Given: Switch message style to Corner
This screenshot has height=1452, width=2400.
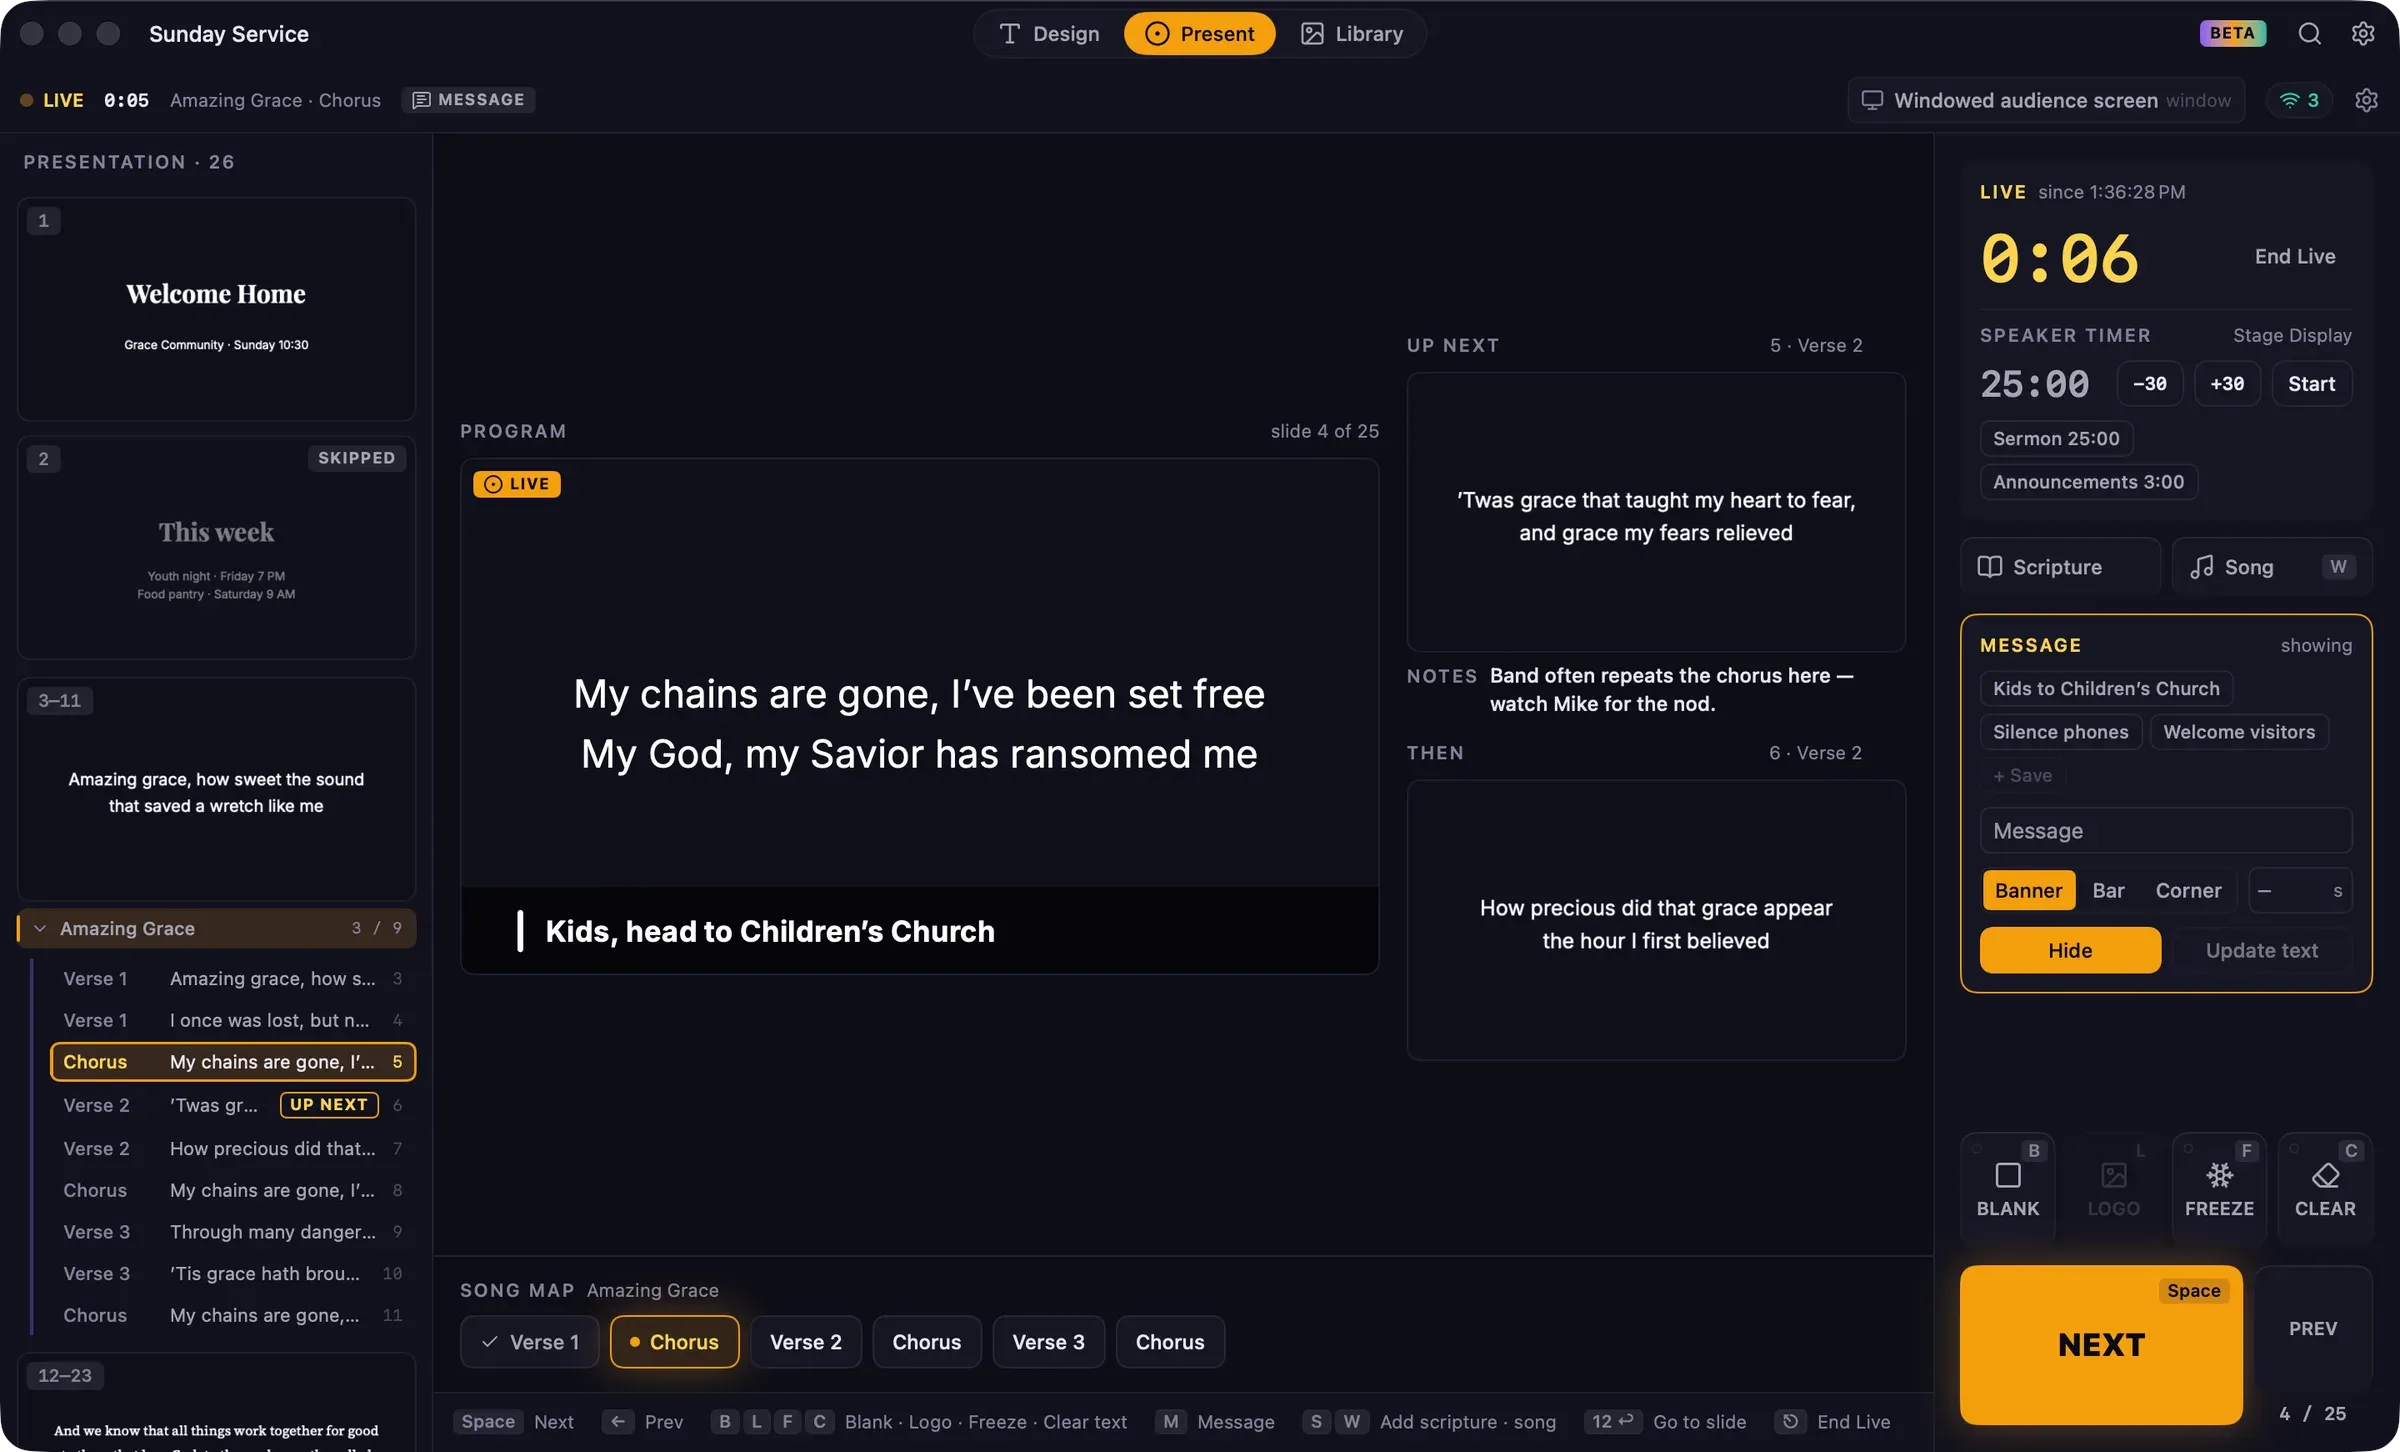Looking at the screenshot, I should click(2188, 890).
